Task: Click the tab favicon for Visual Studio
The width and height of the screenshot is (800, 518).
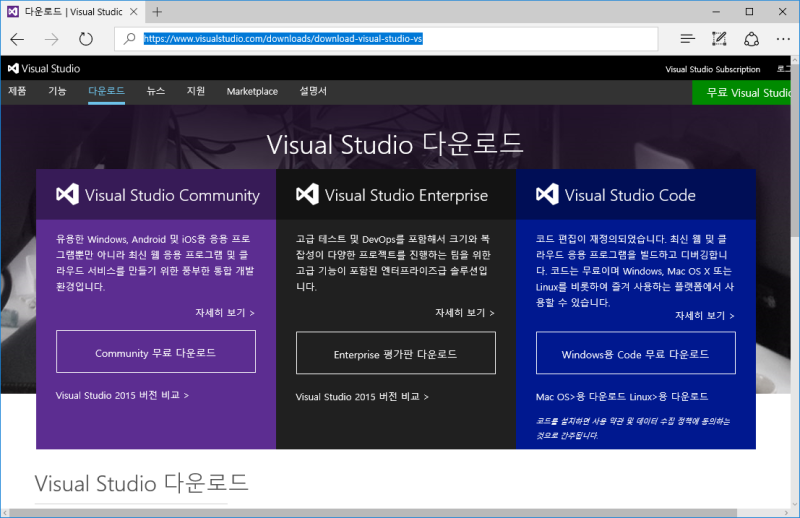Action: (13, 11)
